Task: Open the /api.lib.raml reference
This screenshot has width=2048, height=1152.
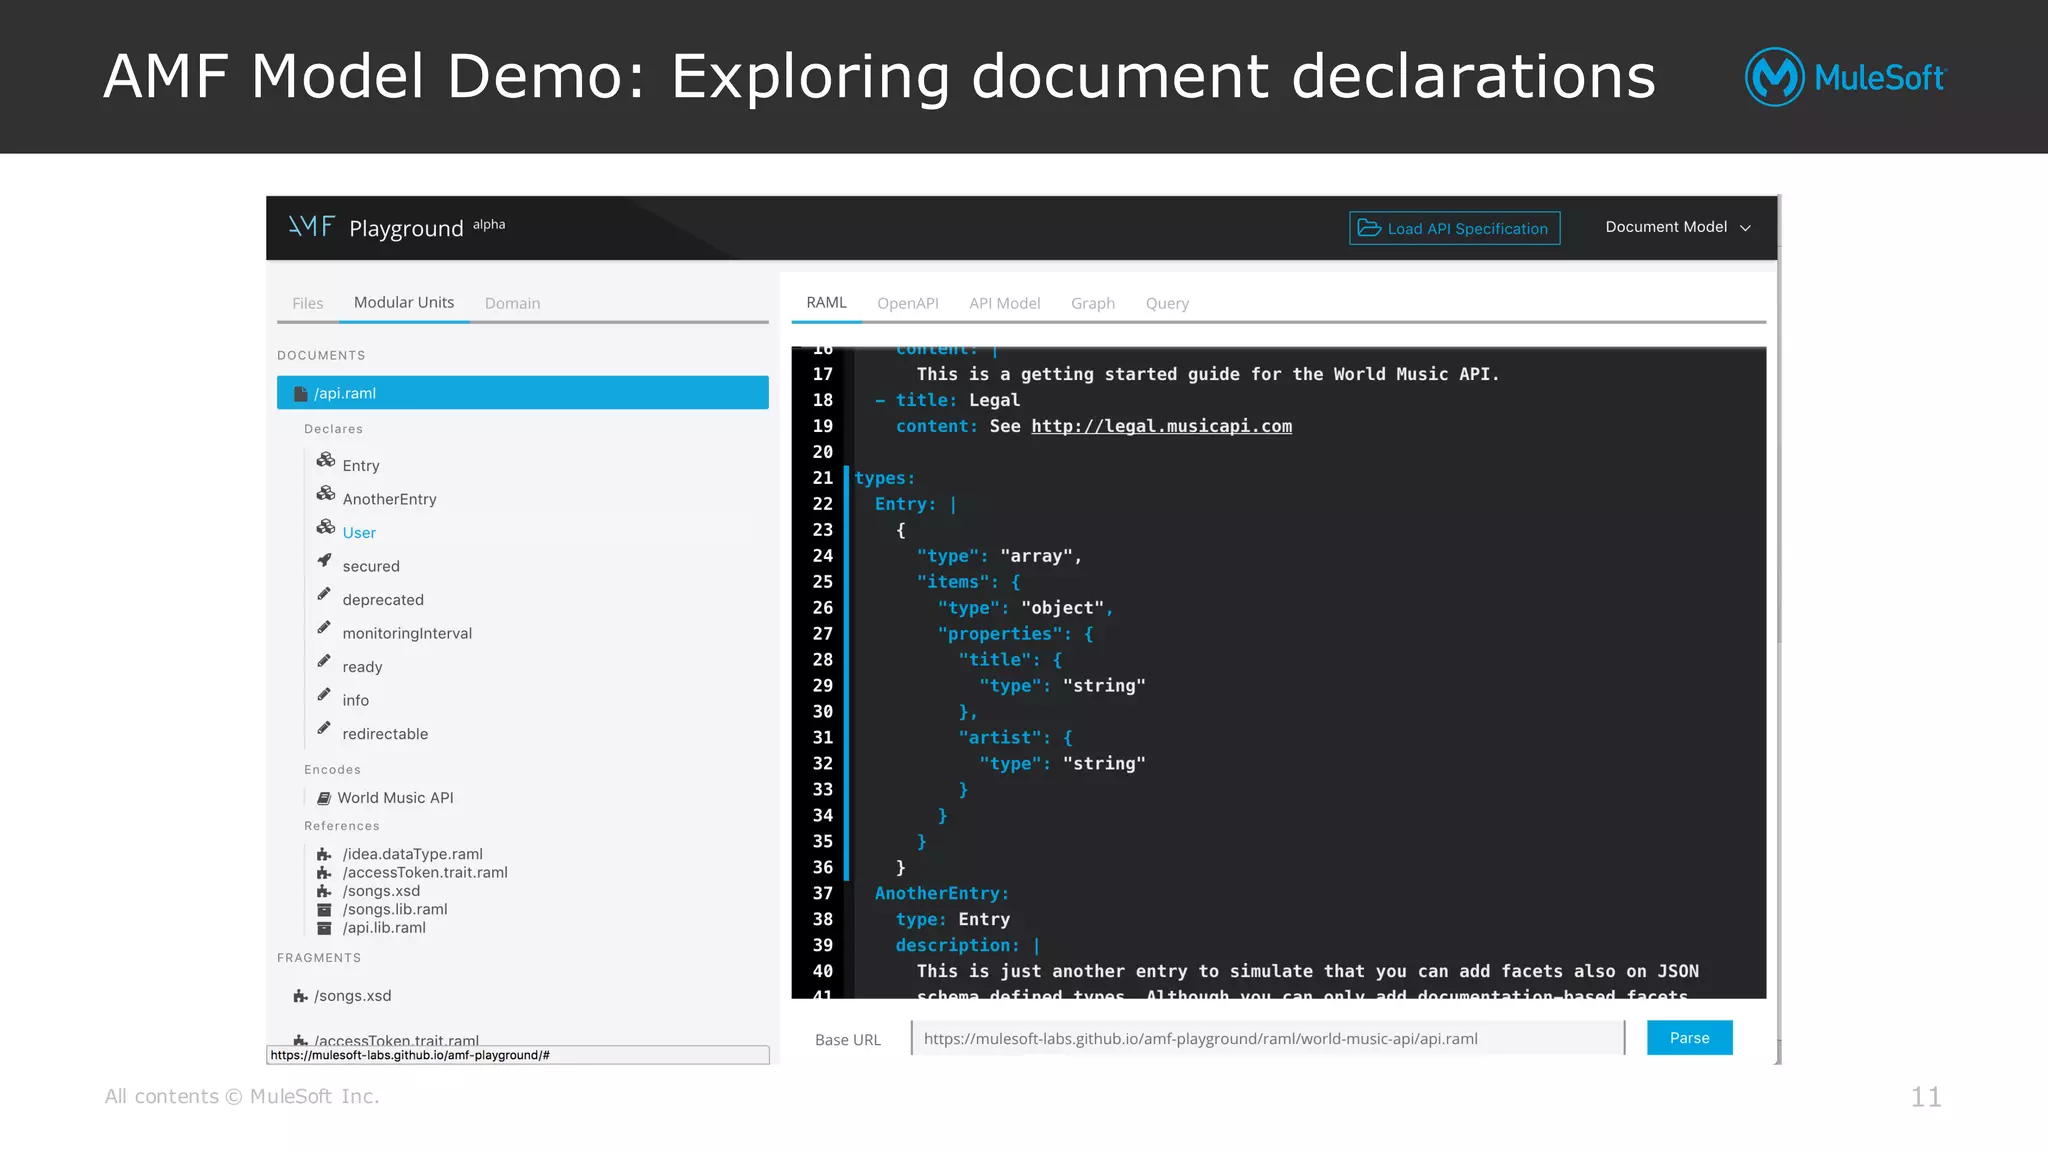Action: pyautogui.click(x=384, y=927)
